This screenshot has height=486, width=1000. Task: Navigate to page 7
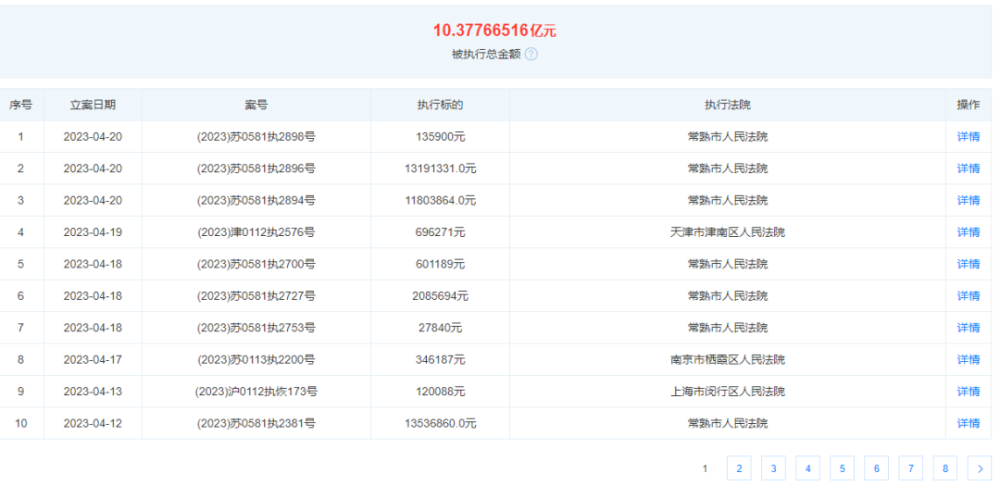[911, 469]
